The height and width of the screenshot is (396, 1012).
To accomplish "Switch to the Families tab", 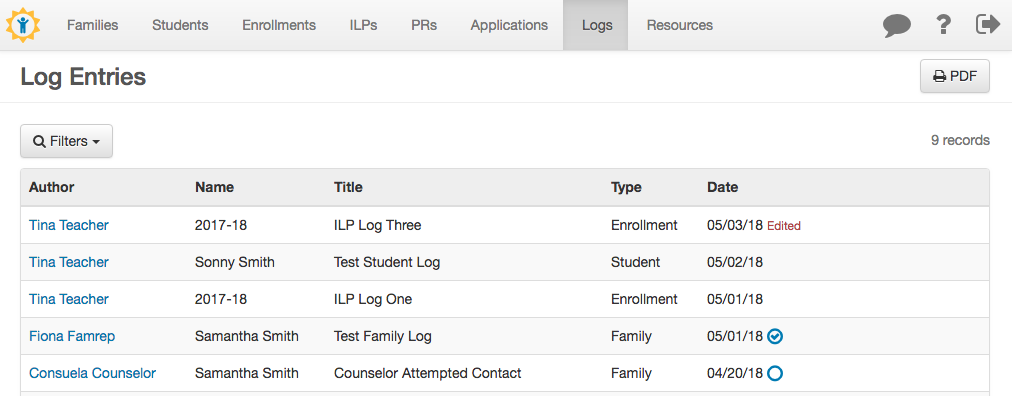I will pyautogui.click(x=93, y=25).
